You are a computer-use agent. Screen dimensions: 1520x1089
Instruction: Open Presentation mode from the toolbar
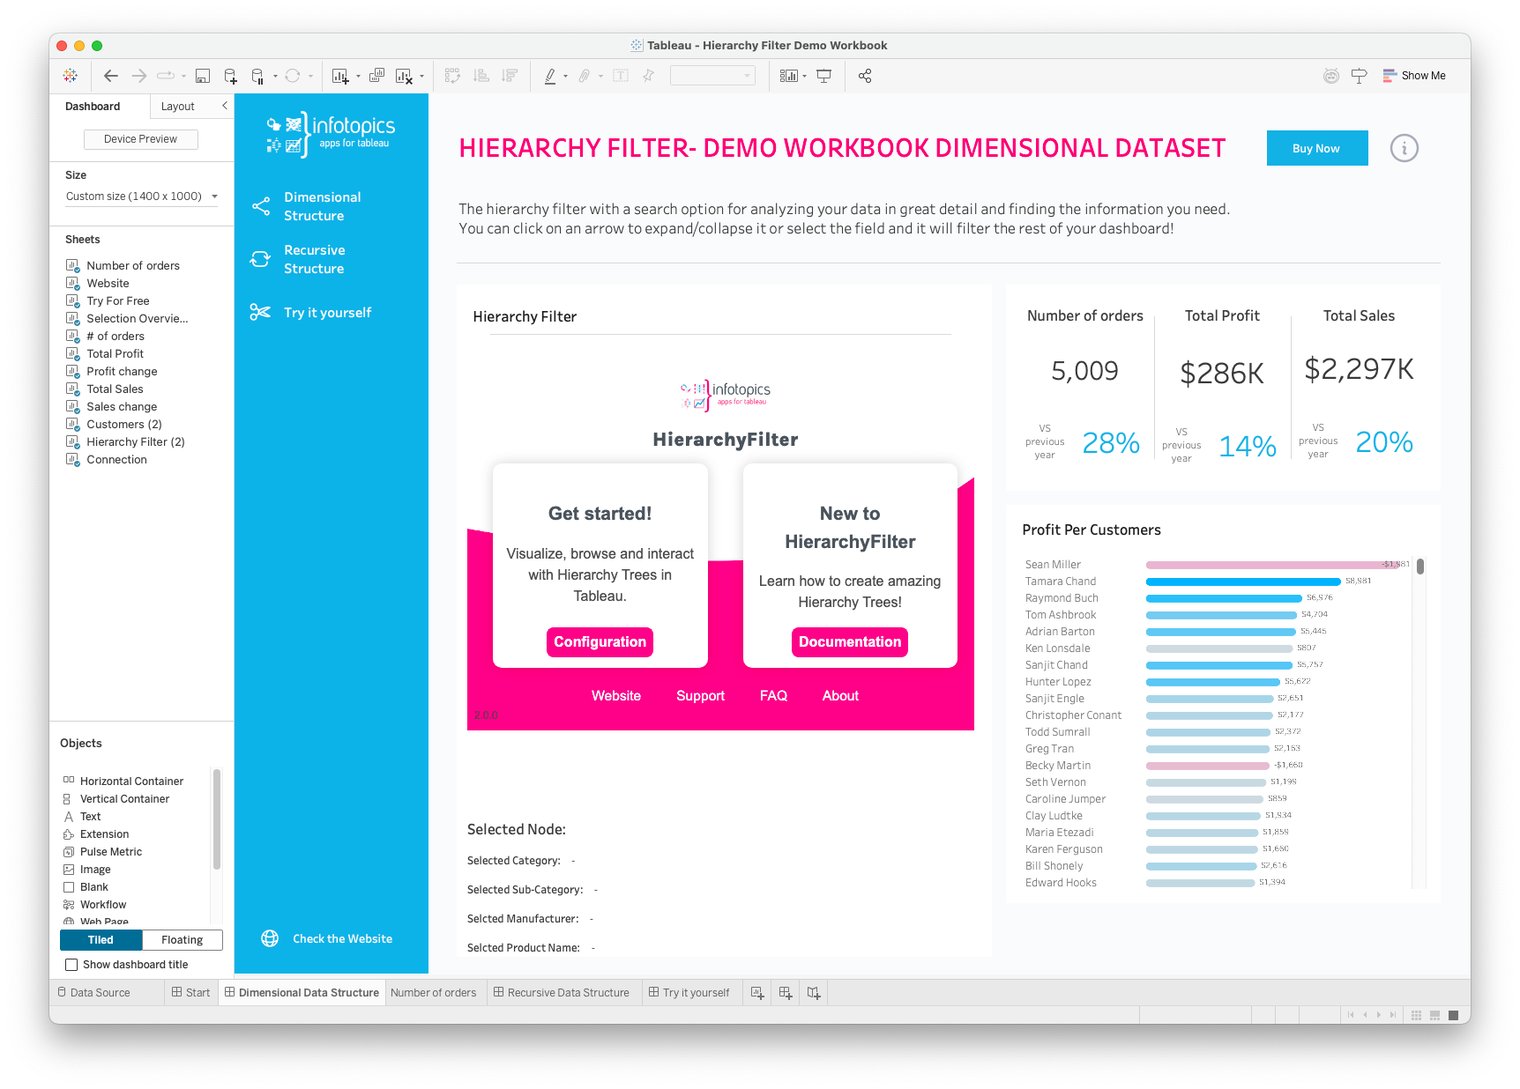pos(824,76)
